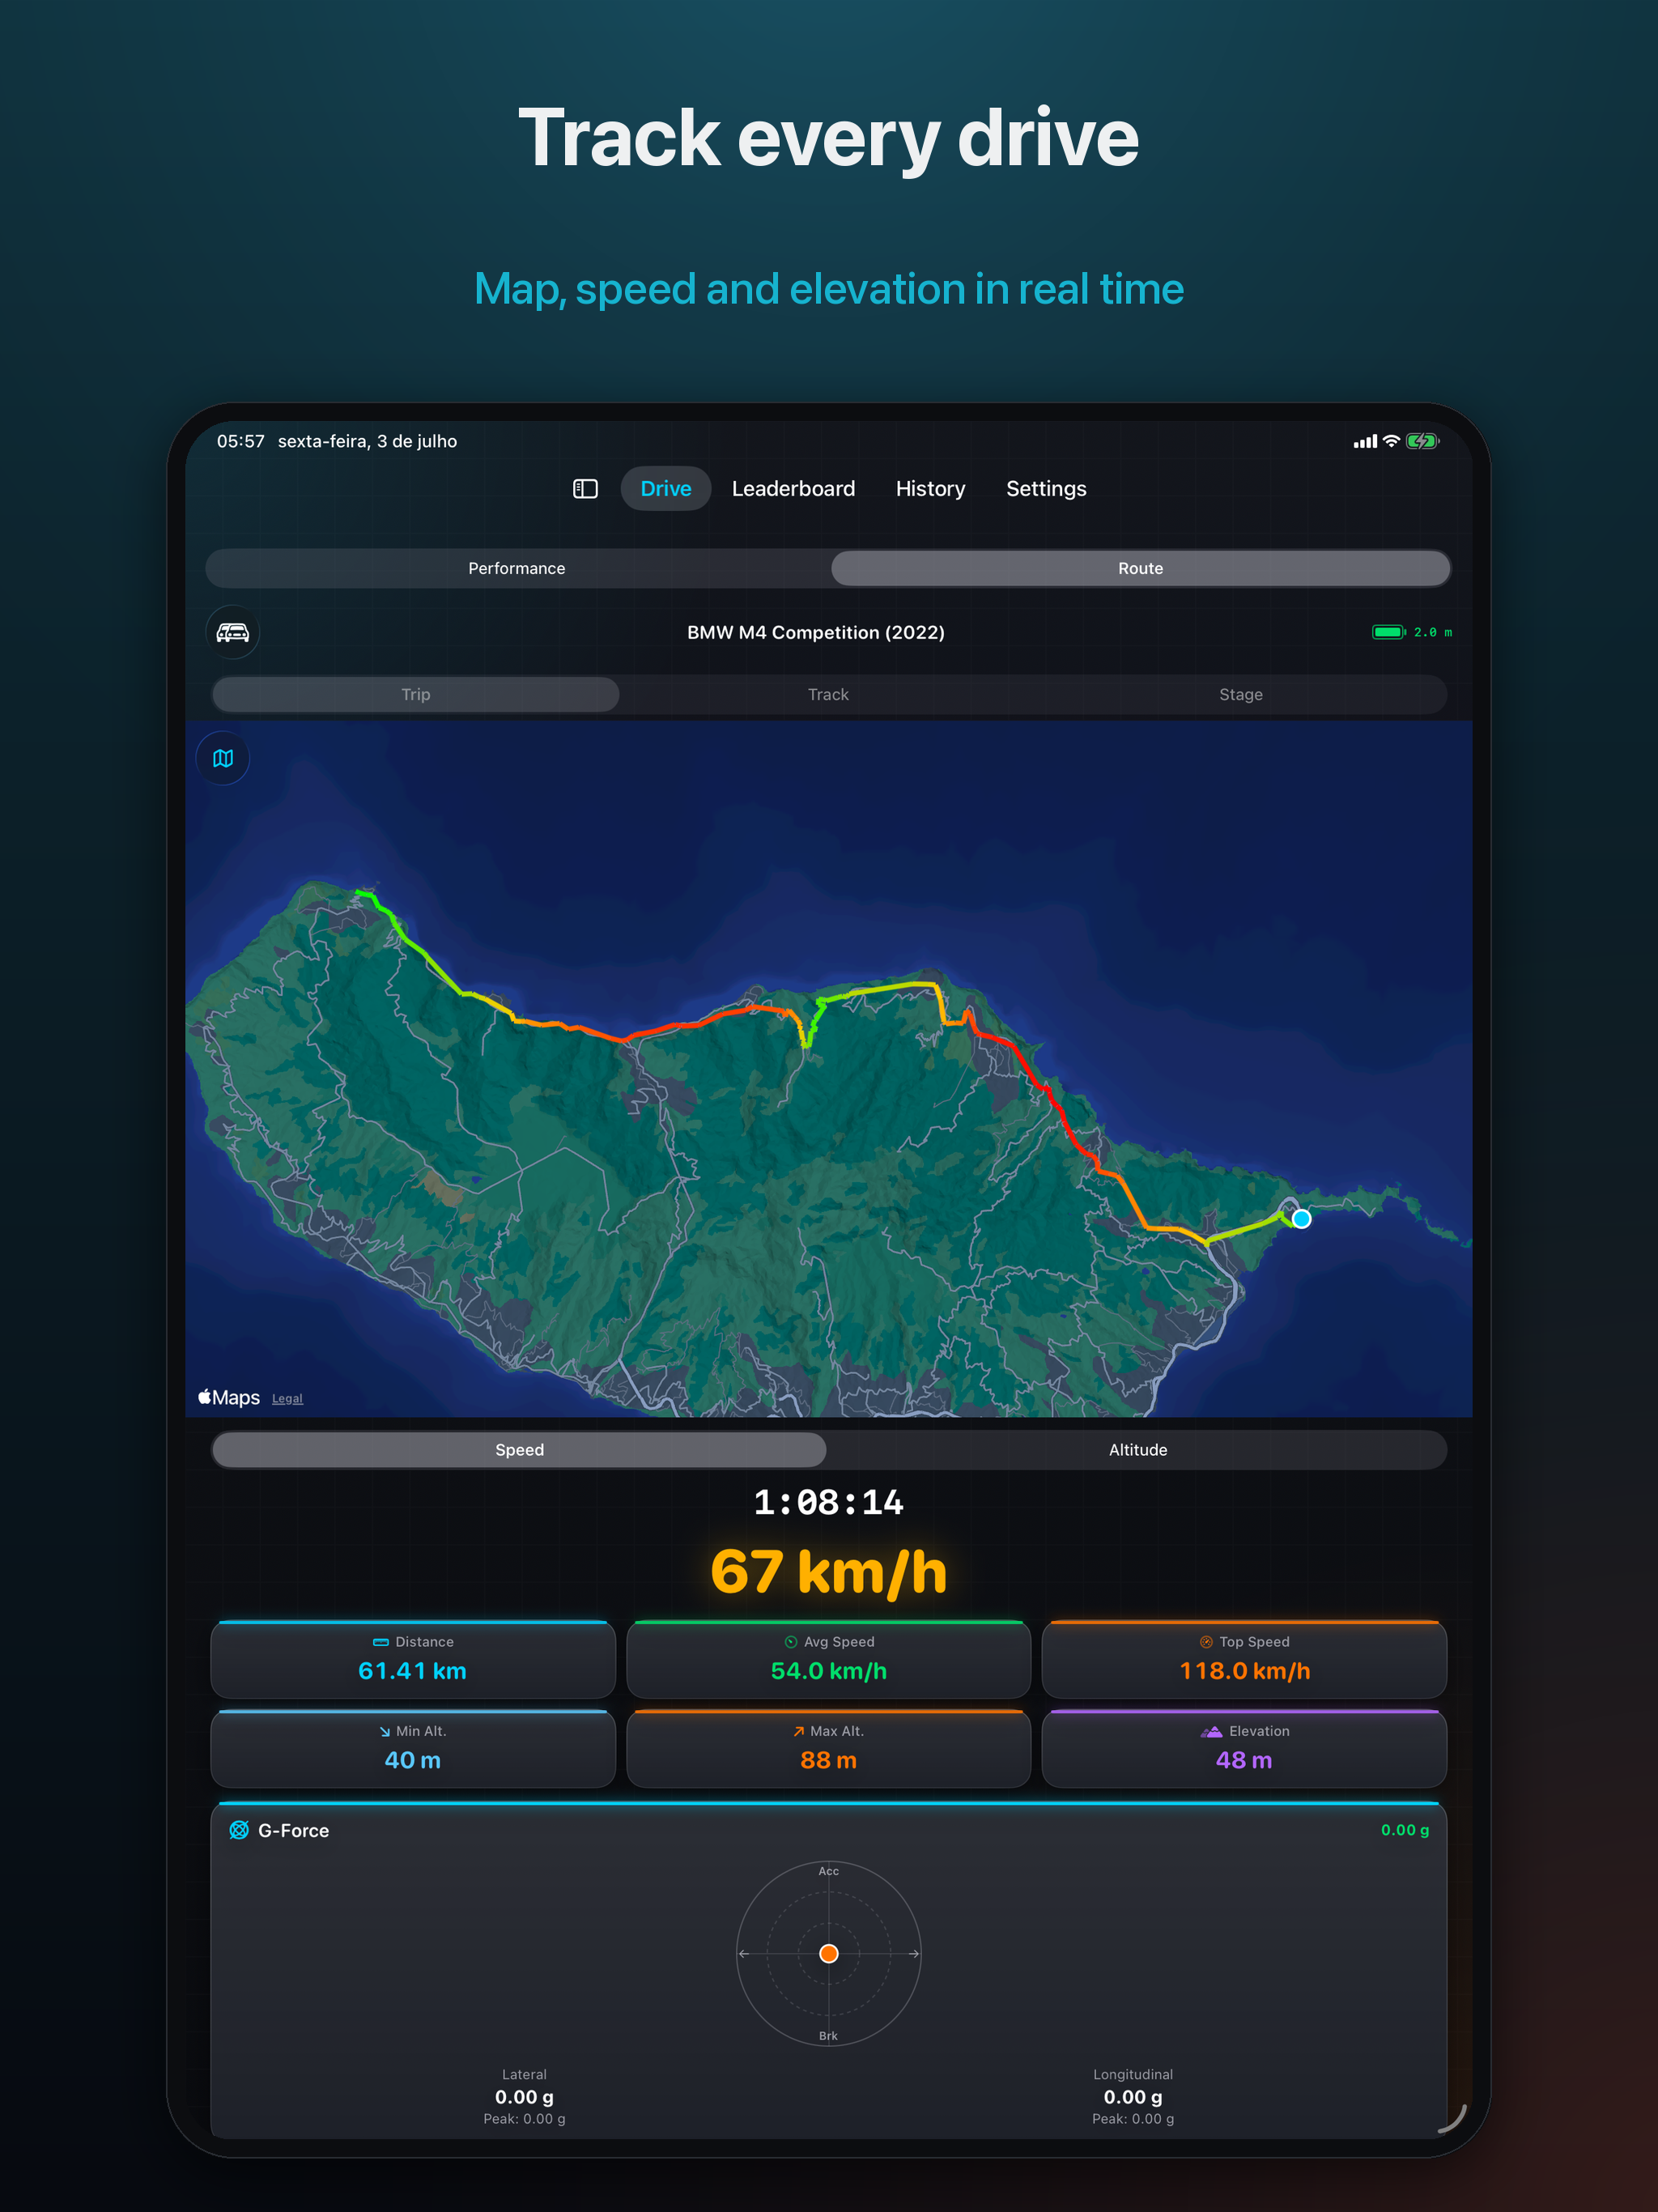Open the Top Speed 118.0 km/h card
This screenshot has height=2212, width=1658.
pos(1244,1659)
